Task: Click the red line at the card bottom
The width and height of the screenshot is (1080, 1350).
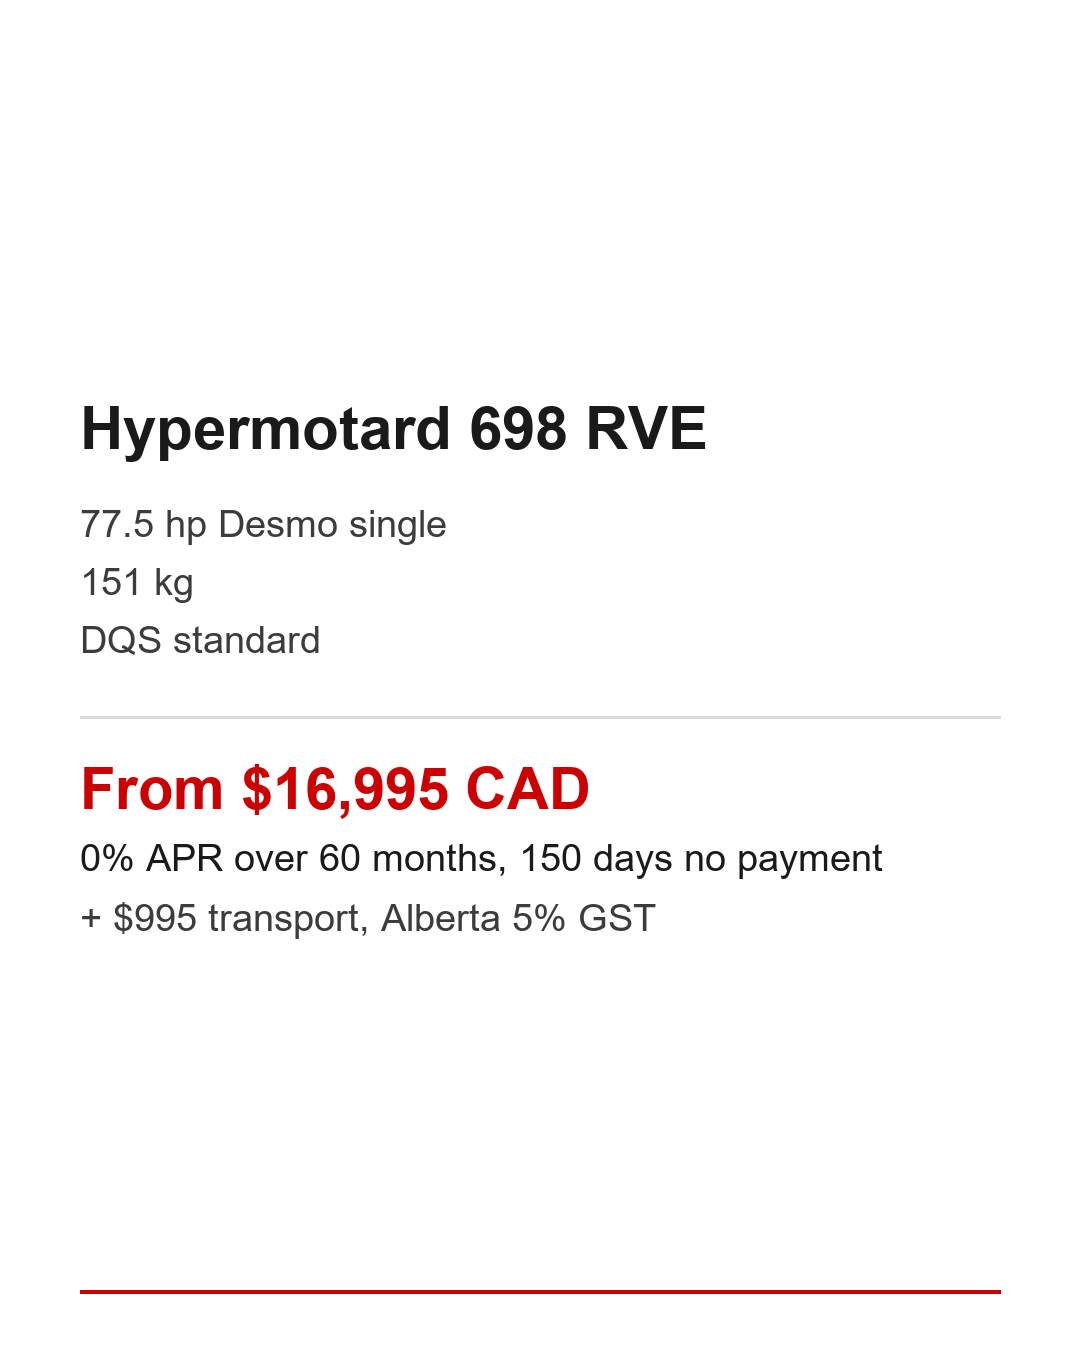Action: coord(540,1292)
